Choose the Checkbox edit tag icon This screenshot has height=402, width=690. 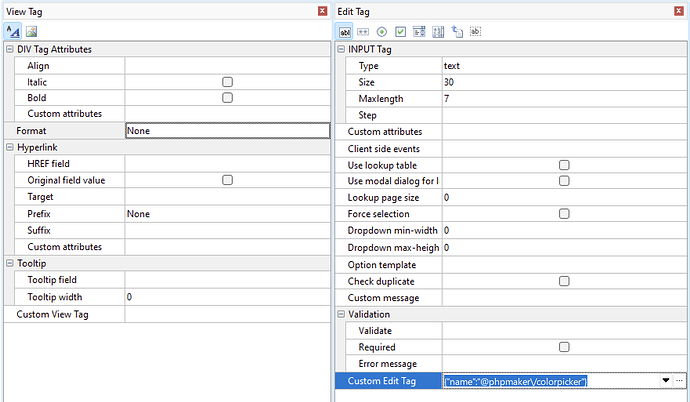400,31
